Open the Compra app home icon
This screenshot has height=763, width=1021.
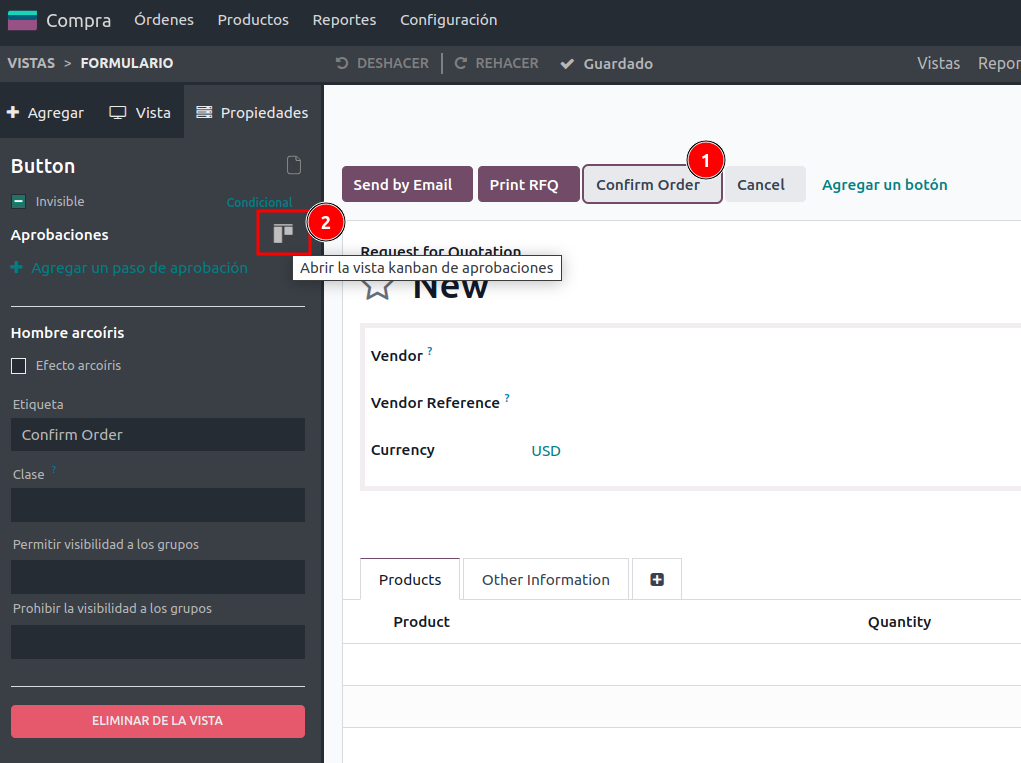tap(22, 20)
